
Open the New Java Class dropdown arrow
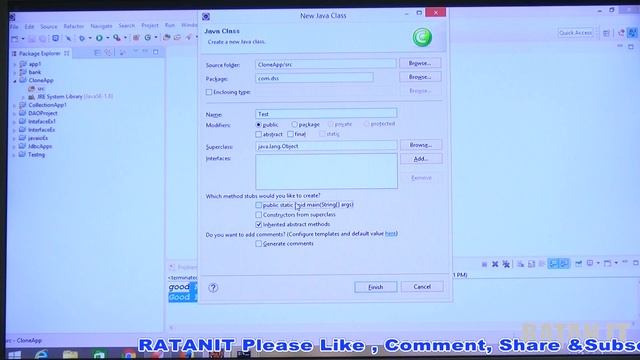[x=156, y=38]
